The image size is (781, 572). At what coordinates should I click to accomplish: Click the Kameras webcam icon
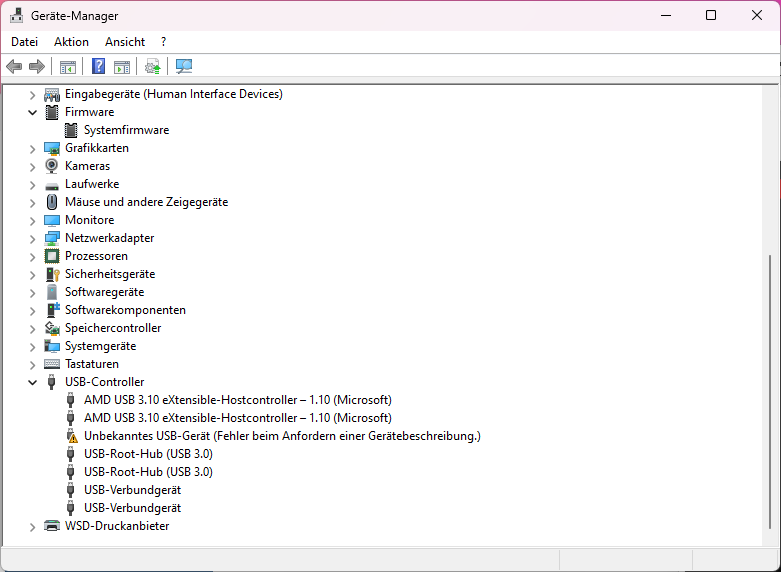coord(52,166)
